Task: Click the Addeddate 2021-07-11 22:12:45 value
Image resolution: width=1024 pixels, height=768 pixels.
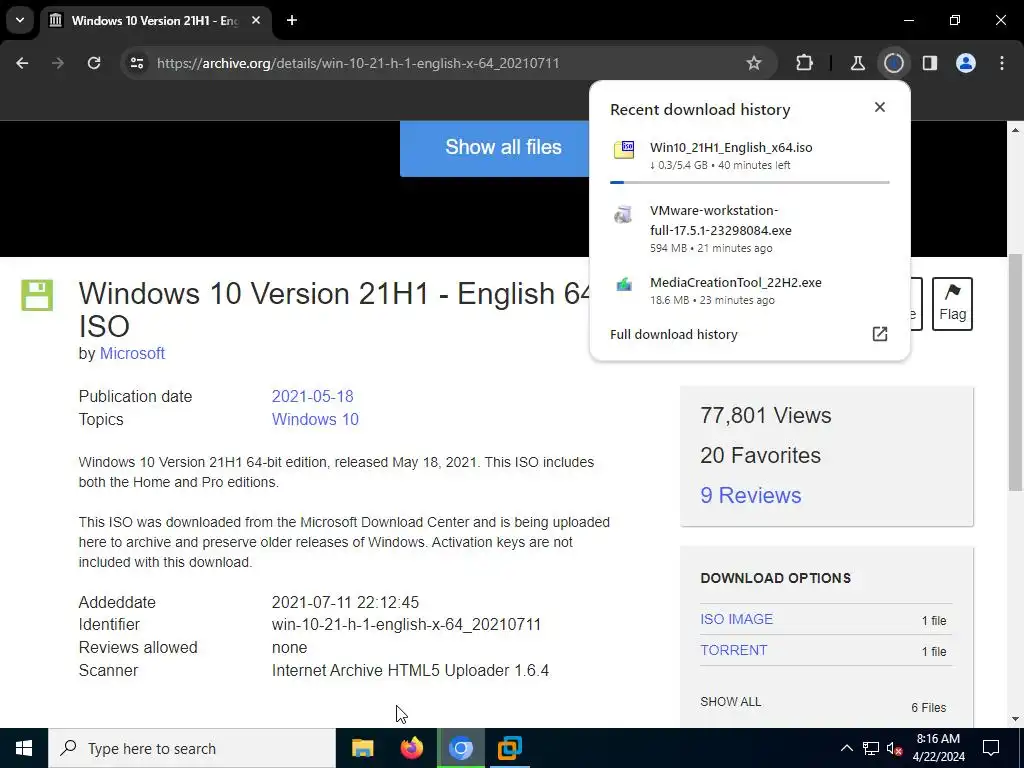Action: [345, 602]
